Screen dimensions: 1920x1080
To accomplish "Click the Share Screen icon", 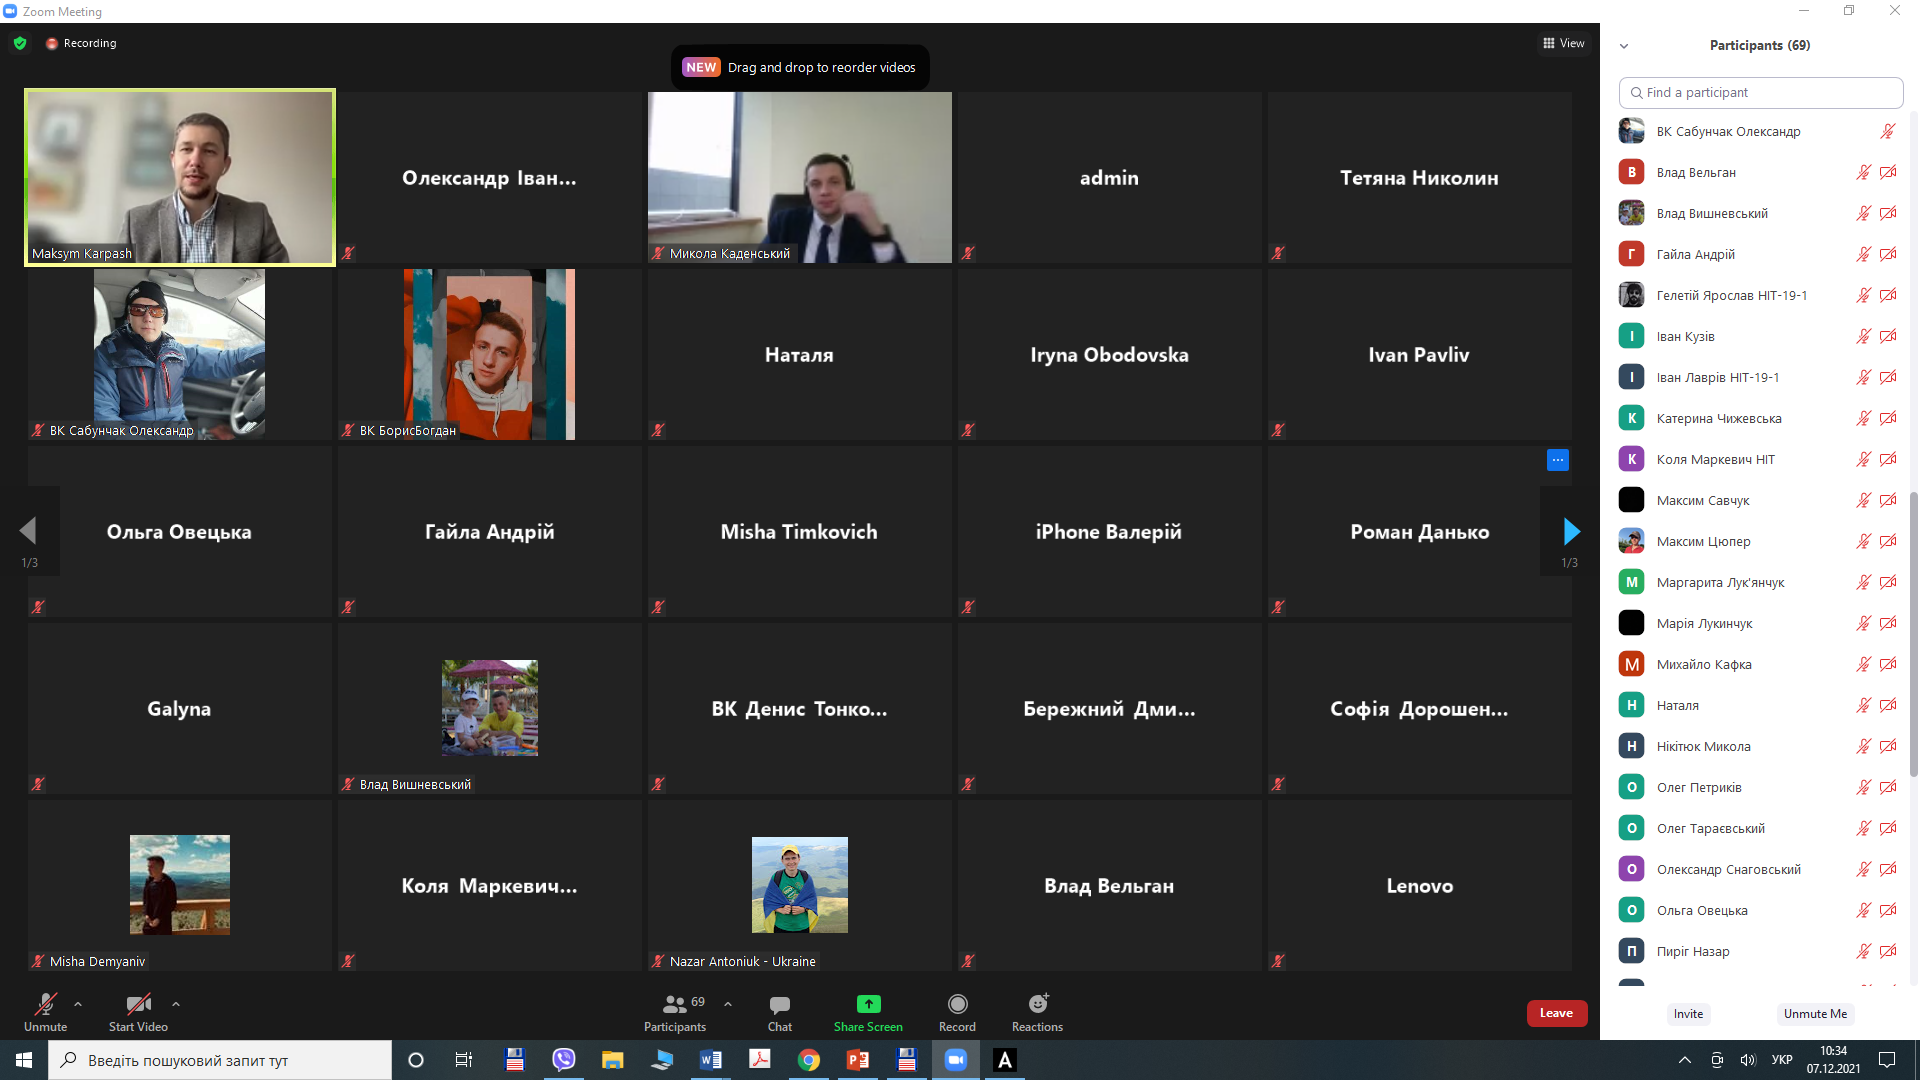I will tap(868, 1004).
